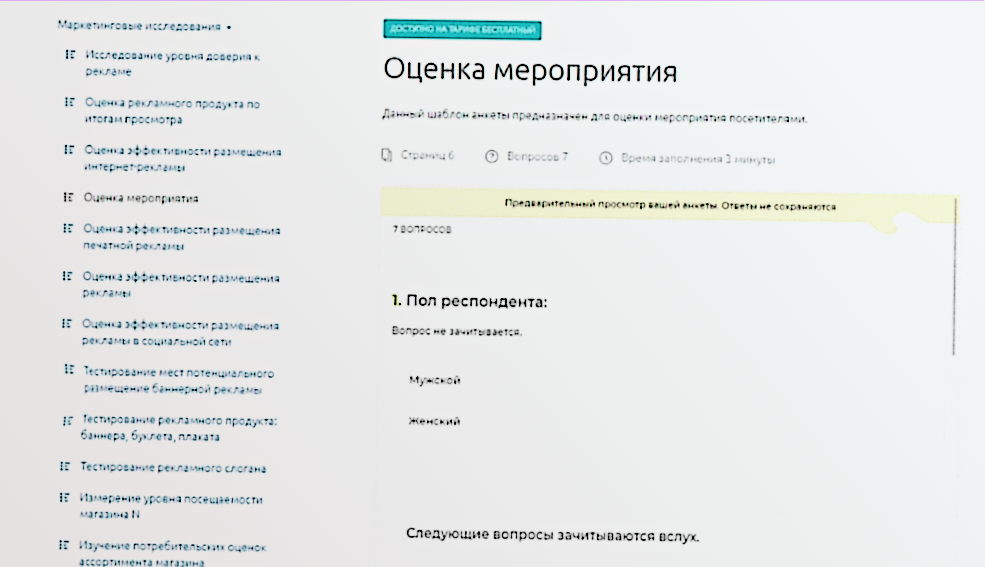Click the note 'Вопрос не зачитывается.'
Image resolution: width=985 pixels, height=567 pixels.
click(x=457, y=331)
